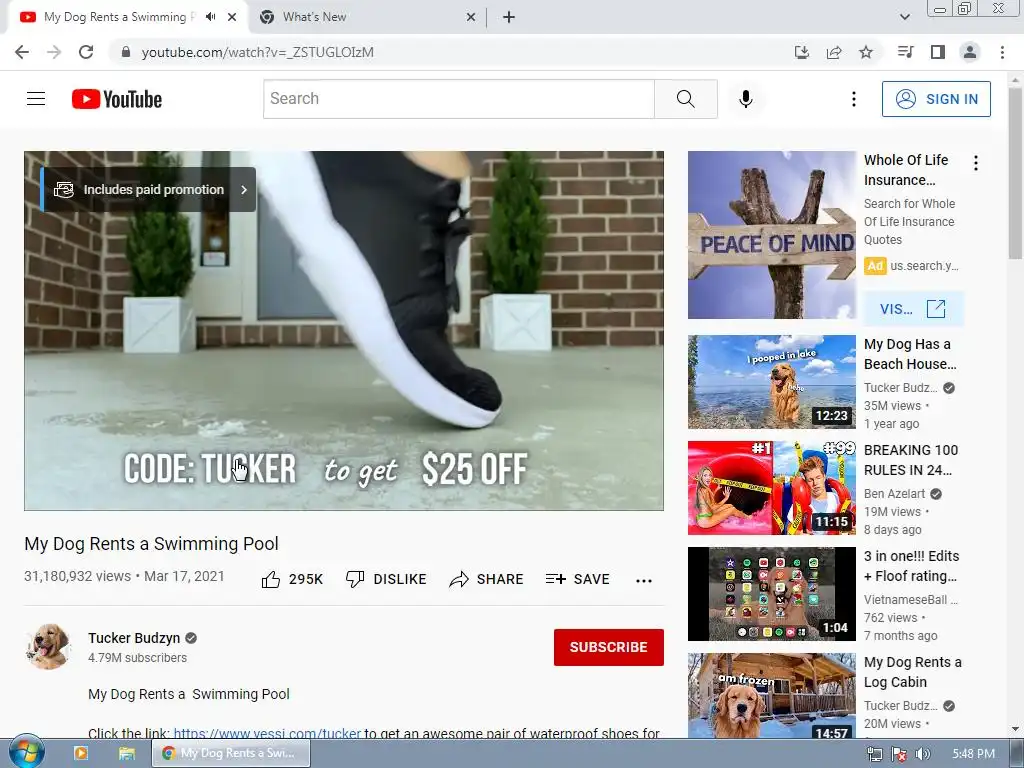This screenshot has width=1024, height=768.
Task: Open YouTube settings three-dot menu beside Sign In
Action: [854, 99]
